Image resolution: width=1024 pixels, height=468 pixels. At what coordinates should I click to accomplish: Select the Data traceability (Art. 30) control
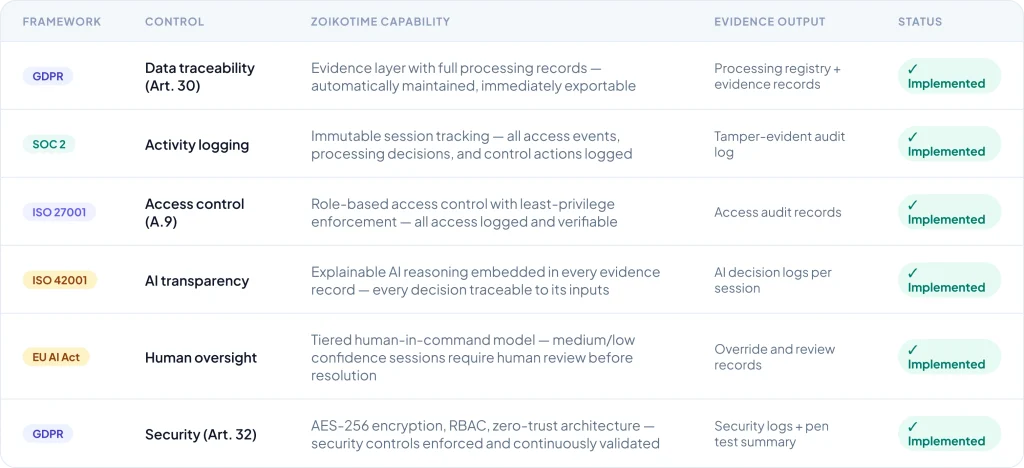[199, 76]
